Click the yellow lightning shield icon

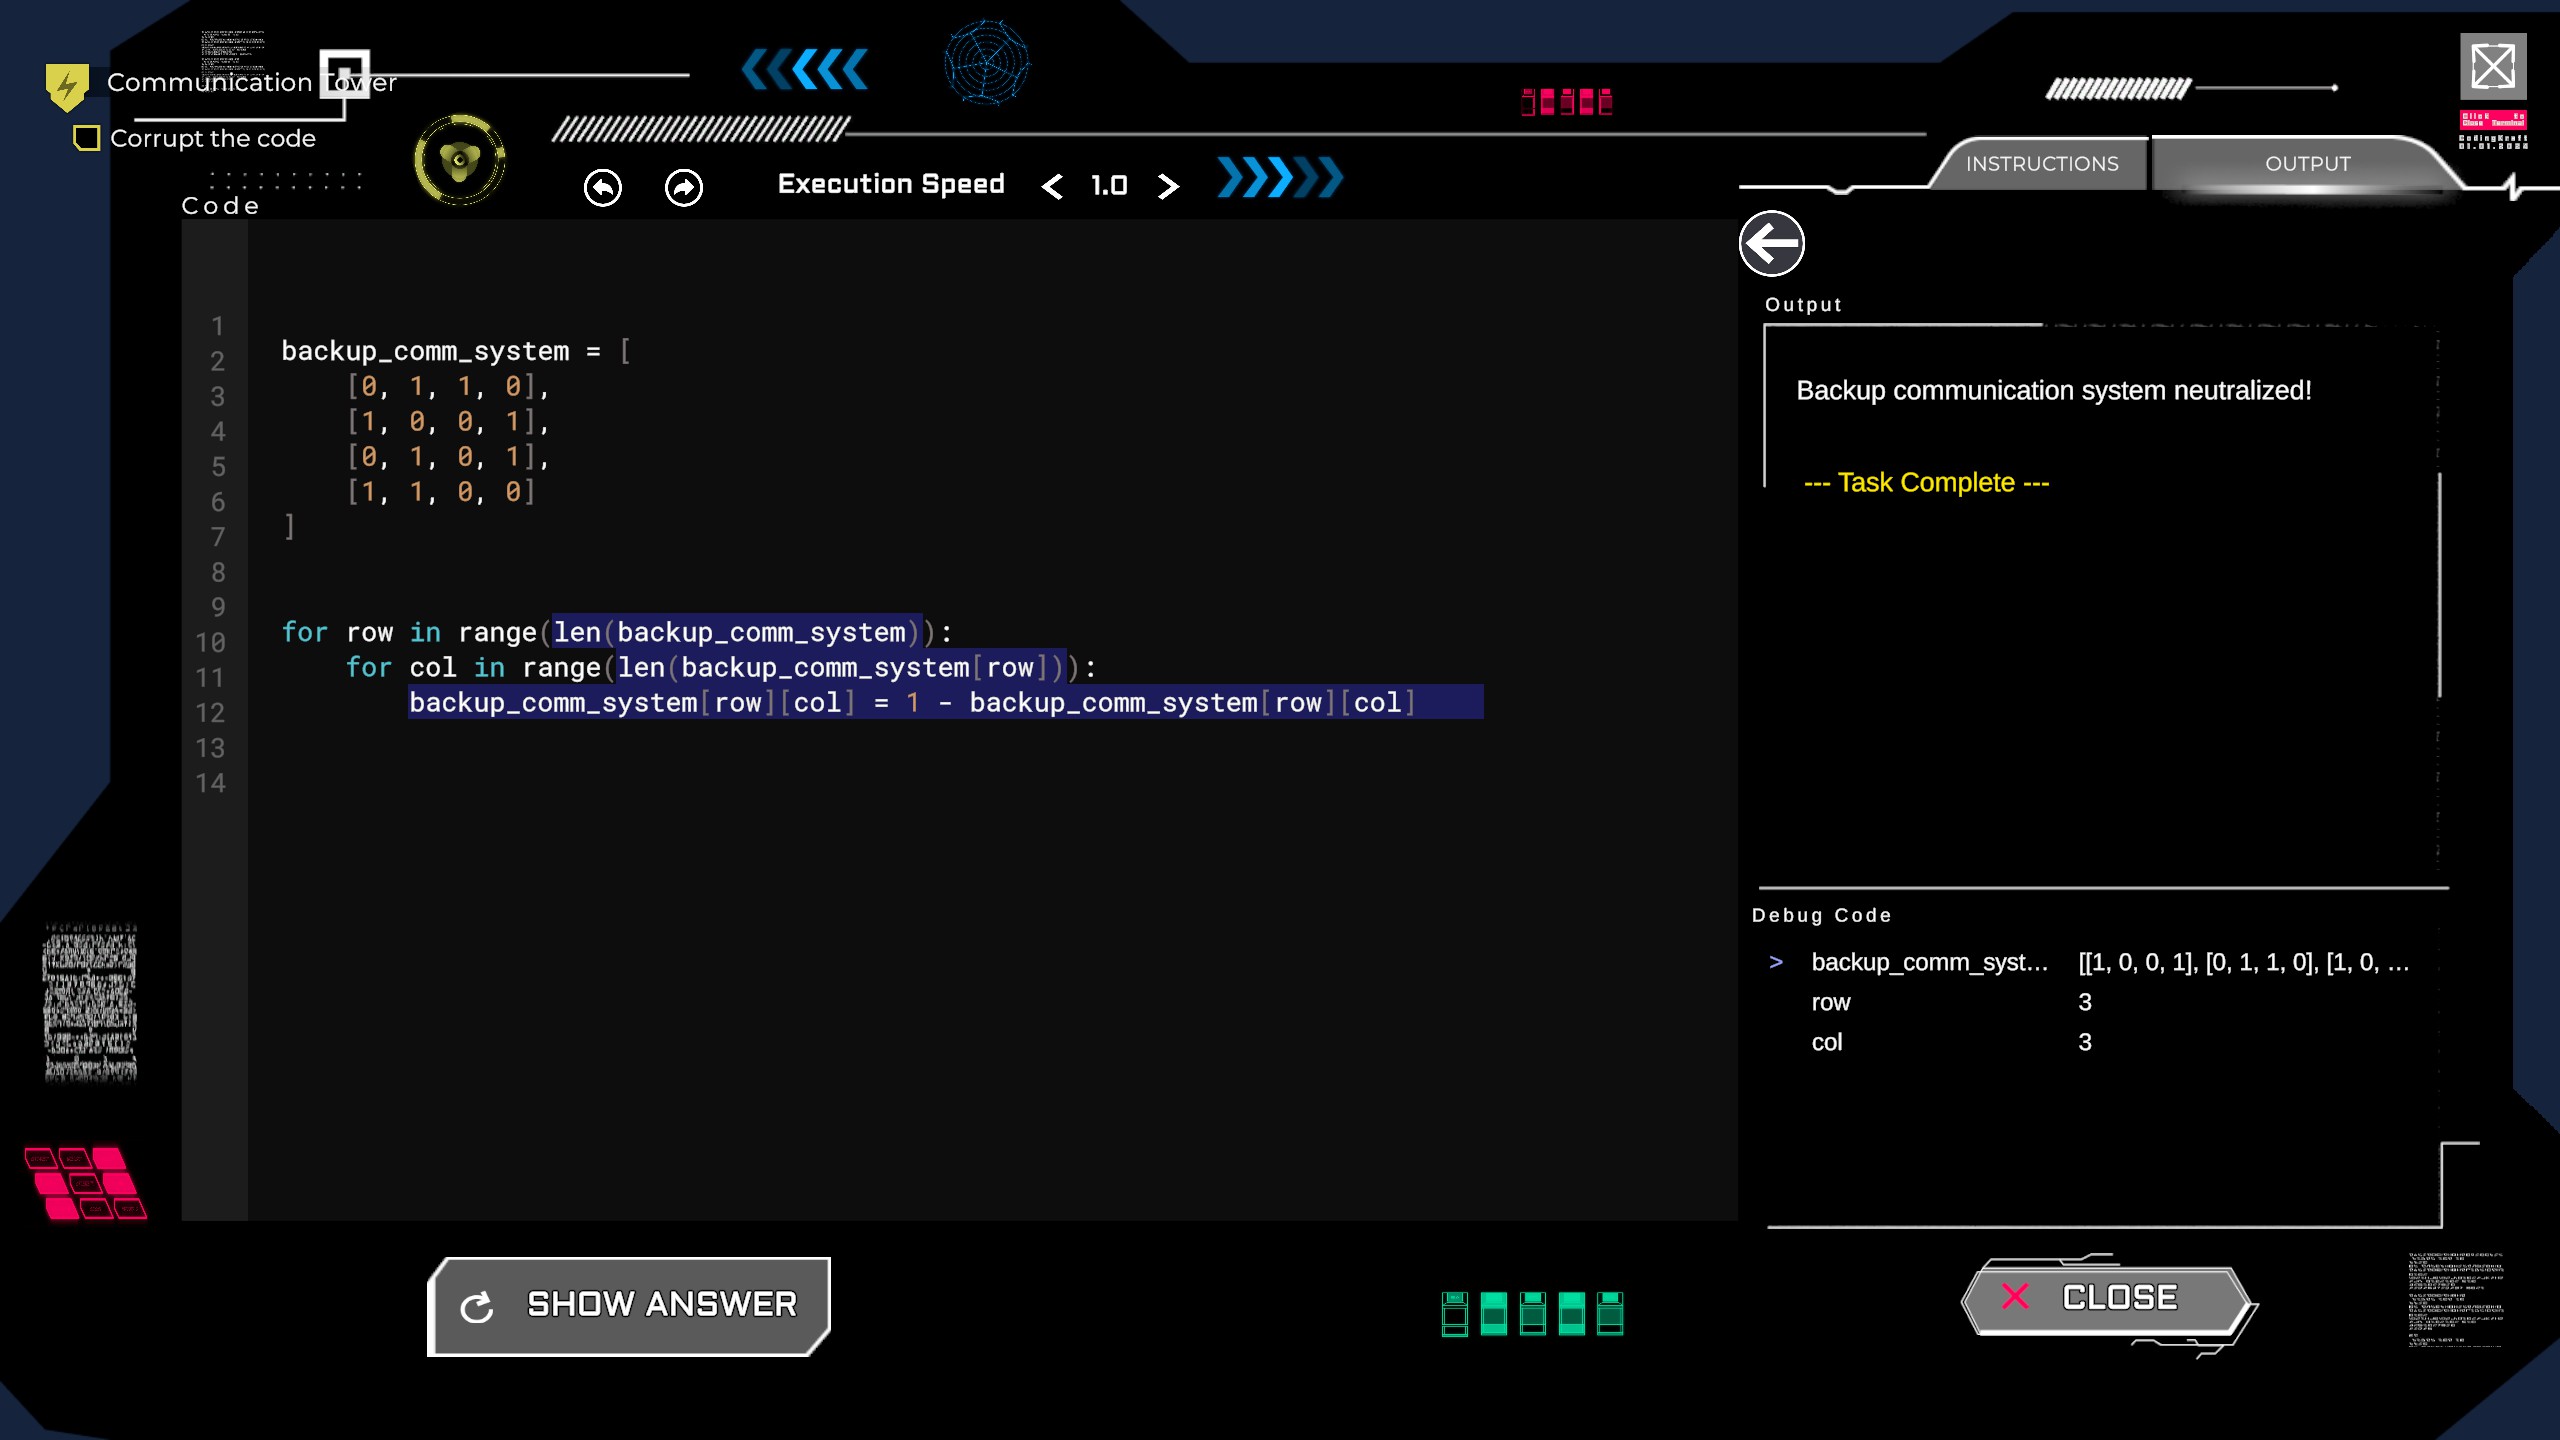point(67,86)
